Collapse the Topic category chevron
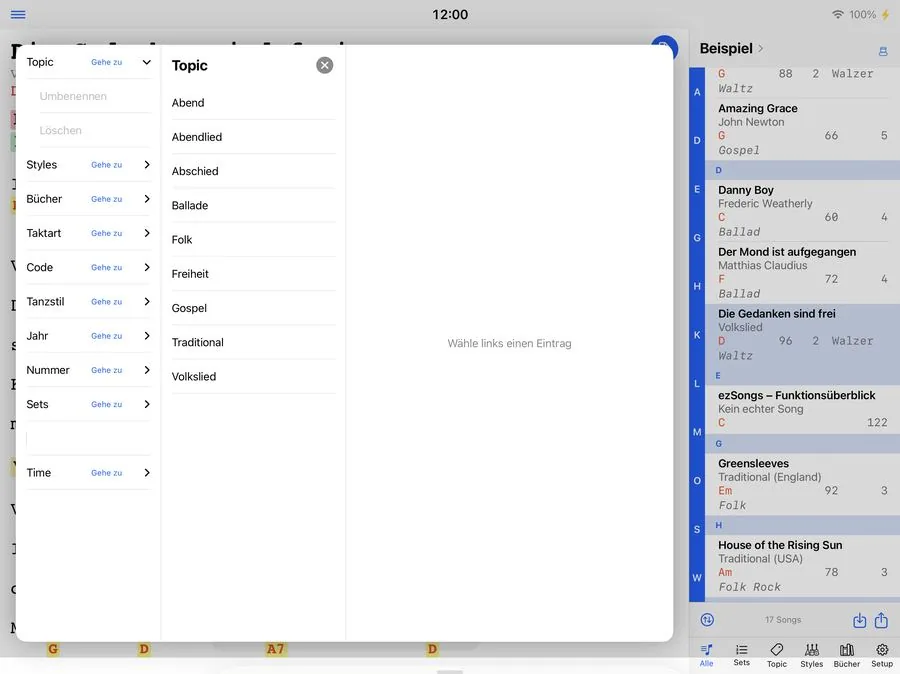The image size is (900, 674). point(147,62)
